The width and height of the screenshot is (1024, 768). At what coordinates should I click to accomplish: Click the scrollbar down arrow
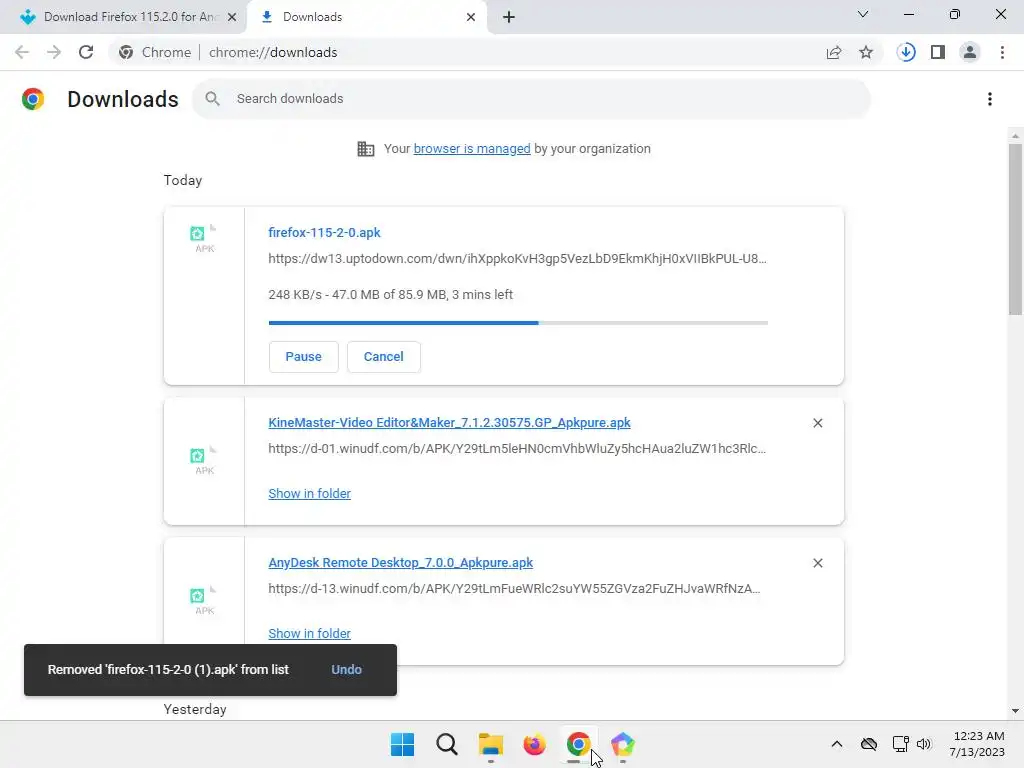coord(1014,711)
